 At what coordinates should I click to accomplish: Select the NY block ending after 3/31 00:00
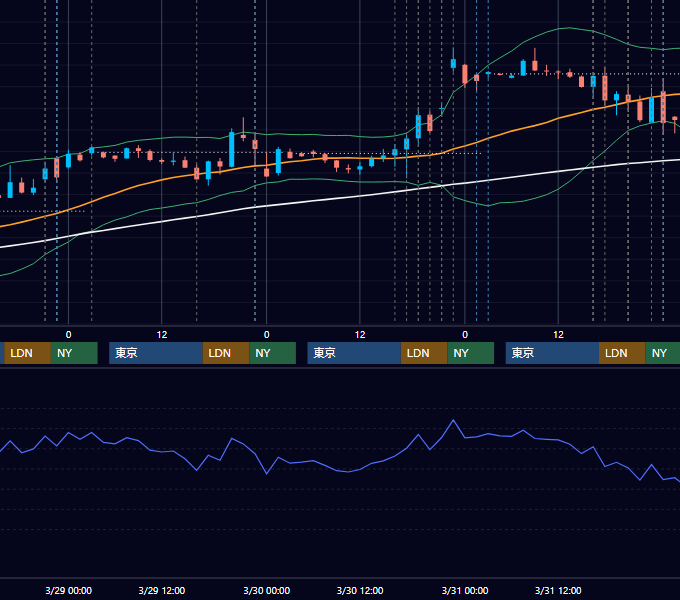(471, 353)
